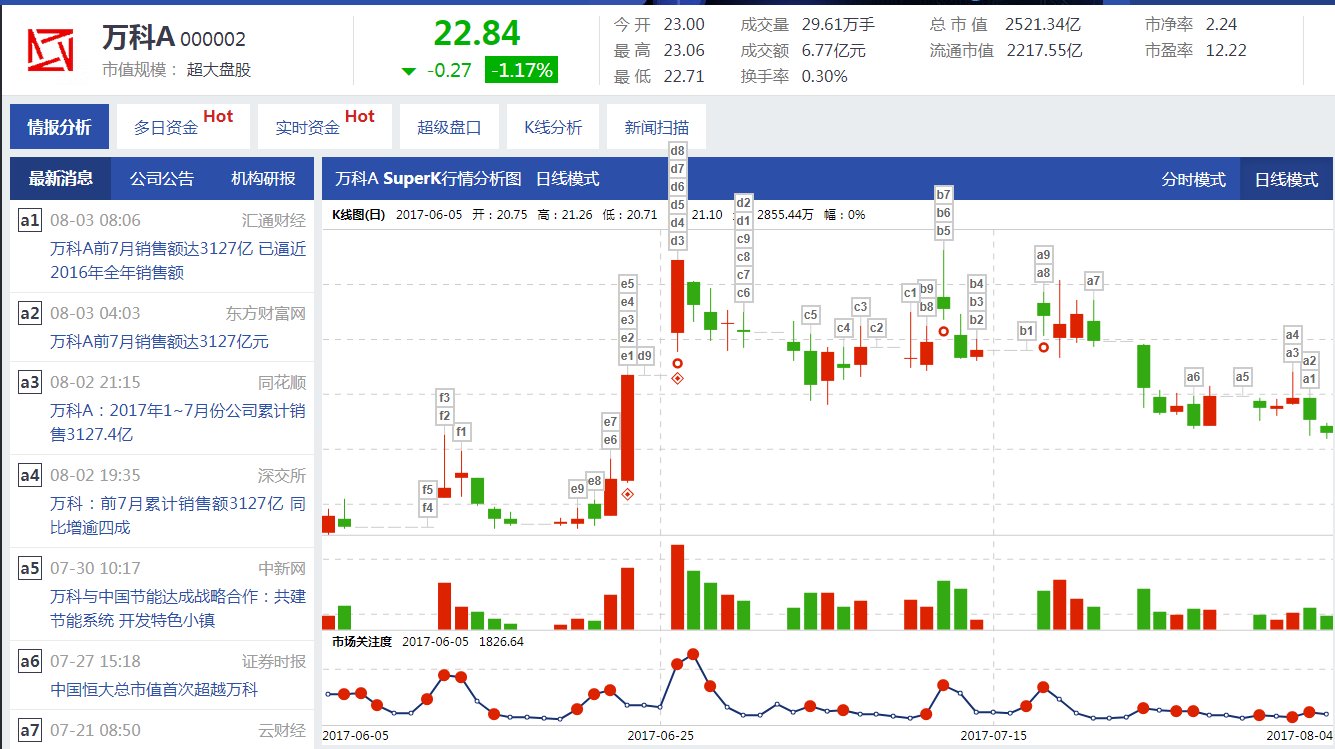Screen dimensions: 1335x749
Task: Open news article 中国恒大总市值首次超越万科
Action: [154, 689]
